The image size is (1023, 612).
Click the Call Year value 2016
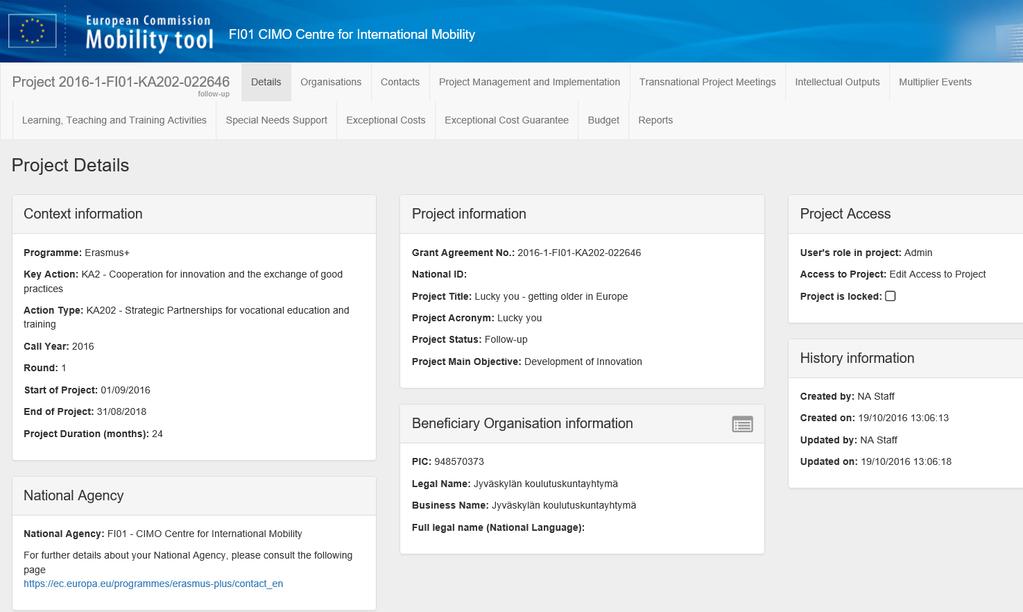[83, 346]
